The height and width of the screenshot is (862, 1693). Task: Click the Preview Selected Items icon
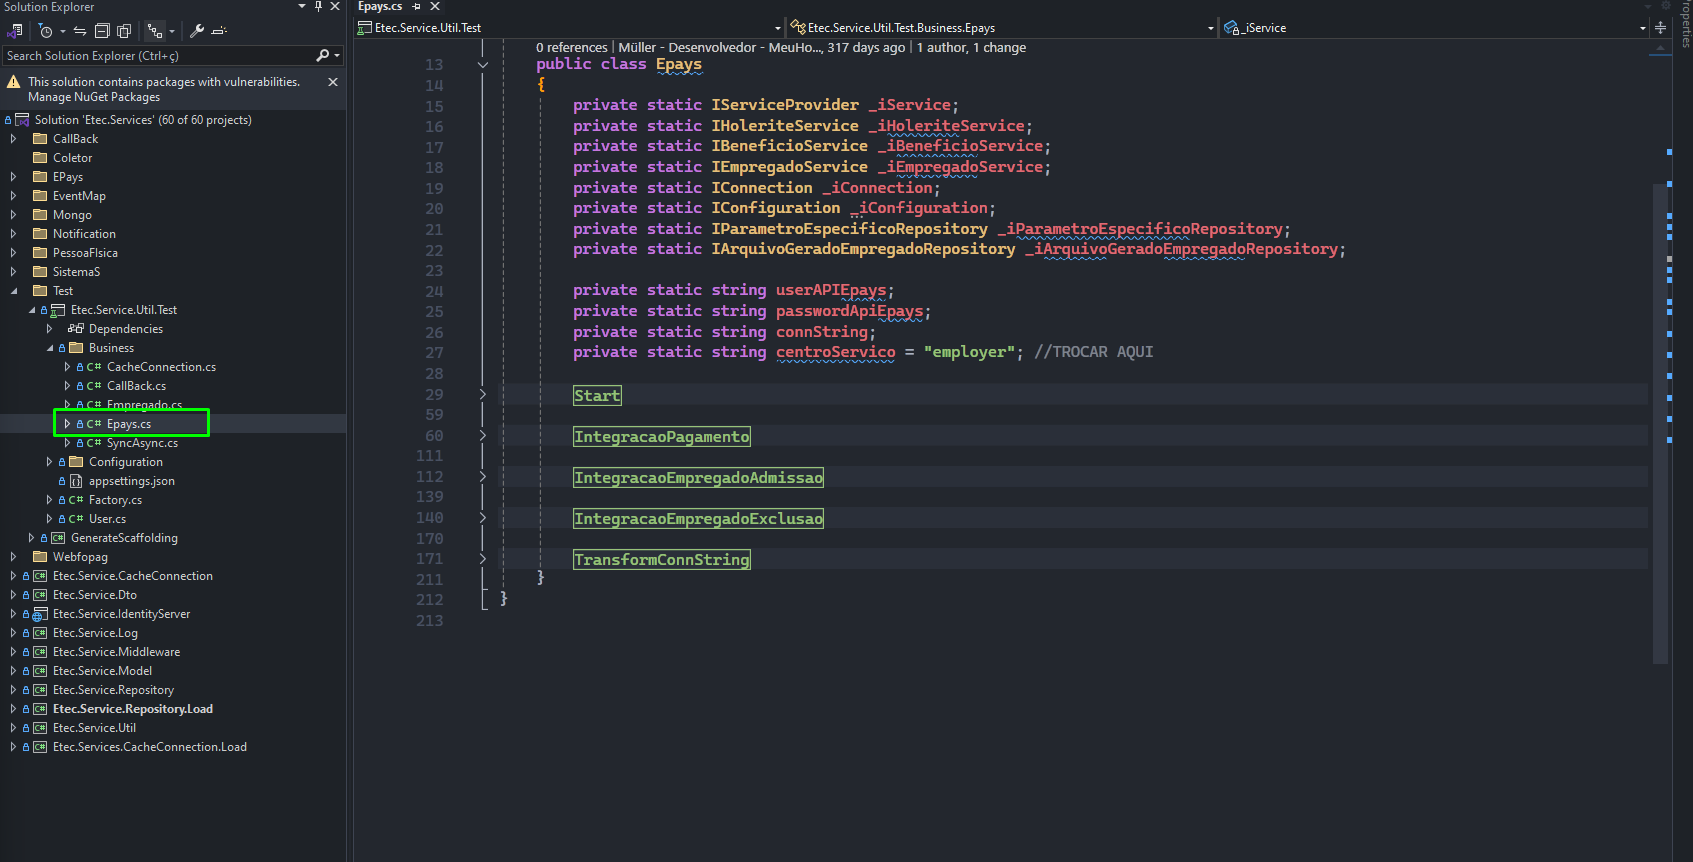coord(220,31)
